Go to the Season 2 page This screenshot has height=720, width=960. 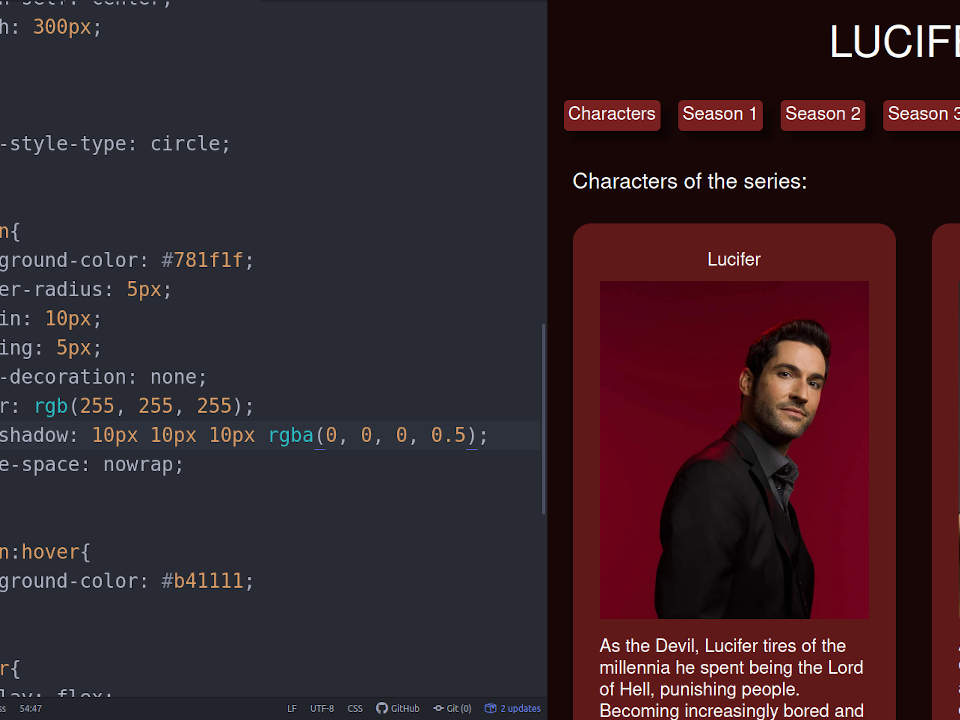pyautogui.click(x=823, y=115)
